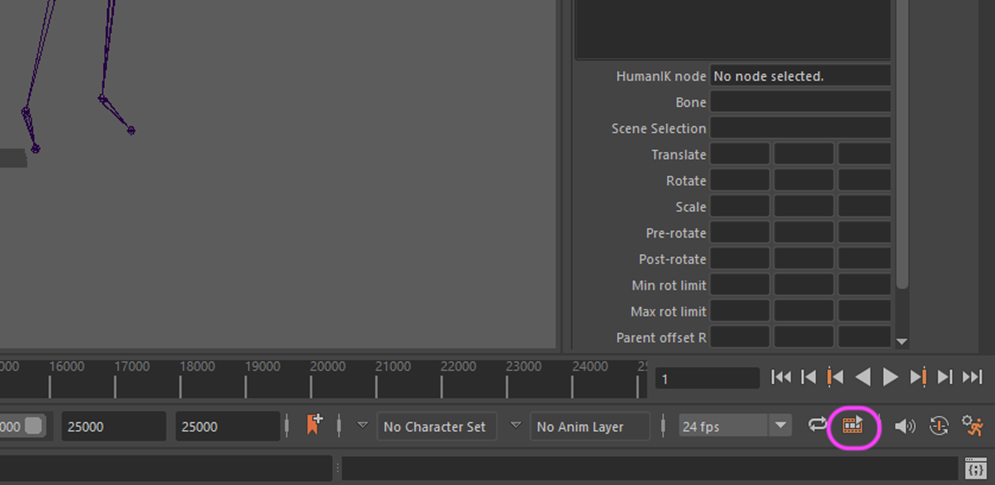The width and height of the screenshot is (995, 485).
Task: Click the auto keyframe toggle icon
Action: tap(938, 426)
